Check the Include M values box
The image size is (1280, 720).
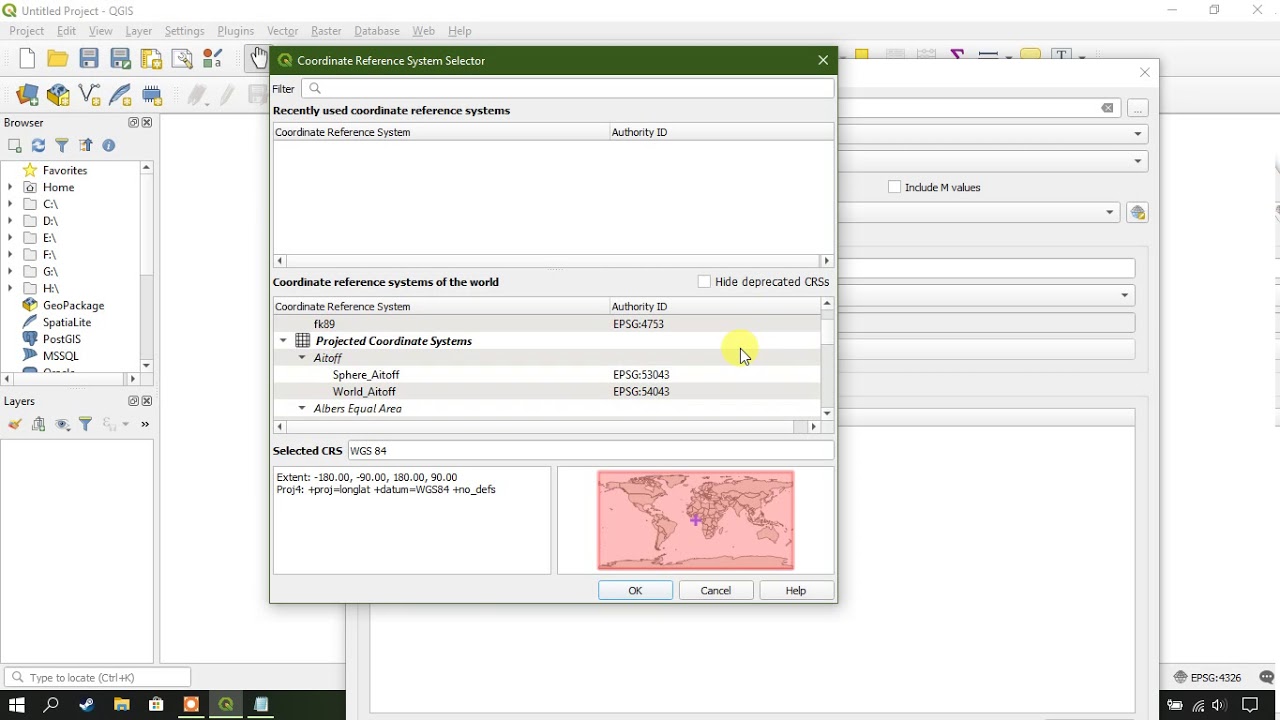point(895,187)
